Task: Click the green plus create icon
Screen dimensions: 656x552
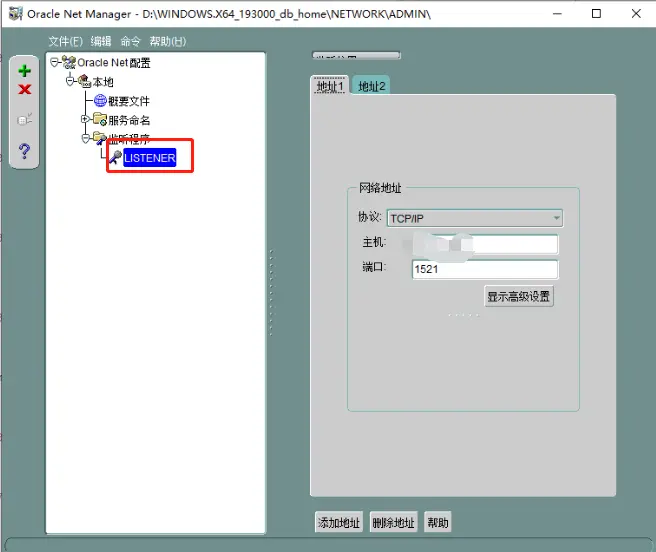Action: click(25, 71)
